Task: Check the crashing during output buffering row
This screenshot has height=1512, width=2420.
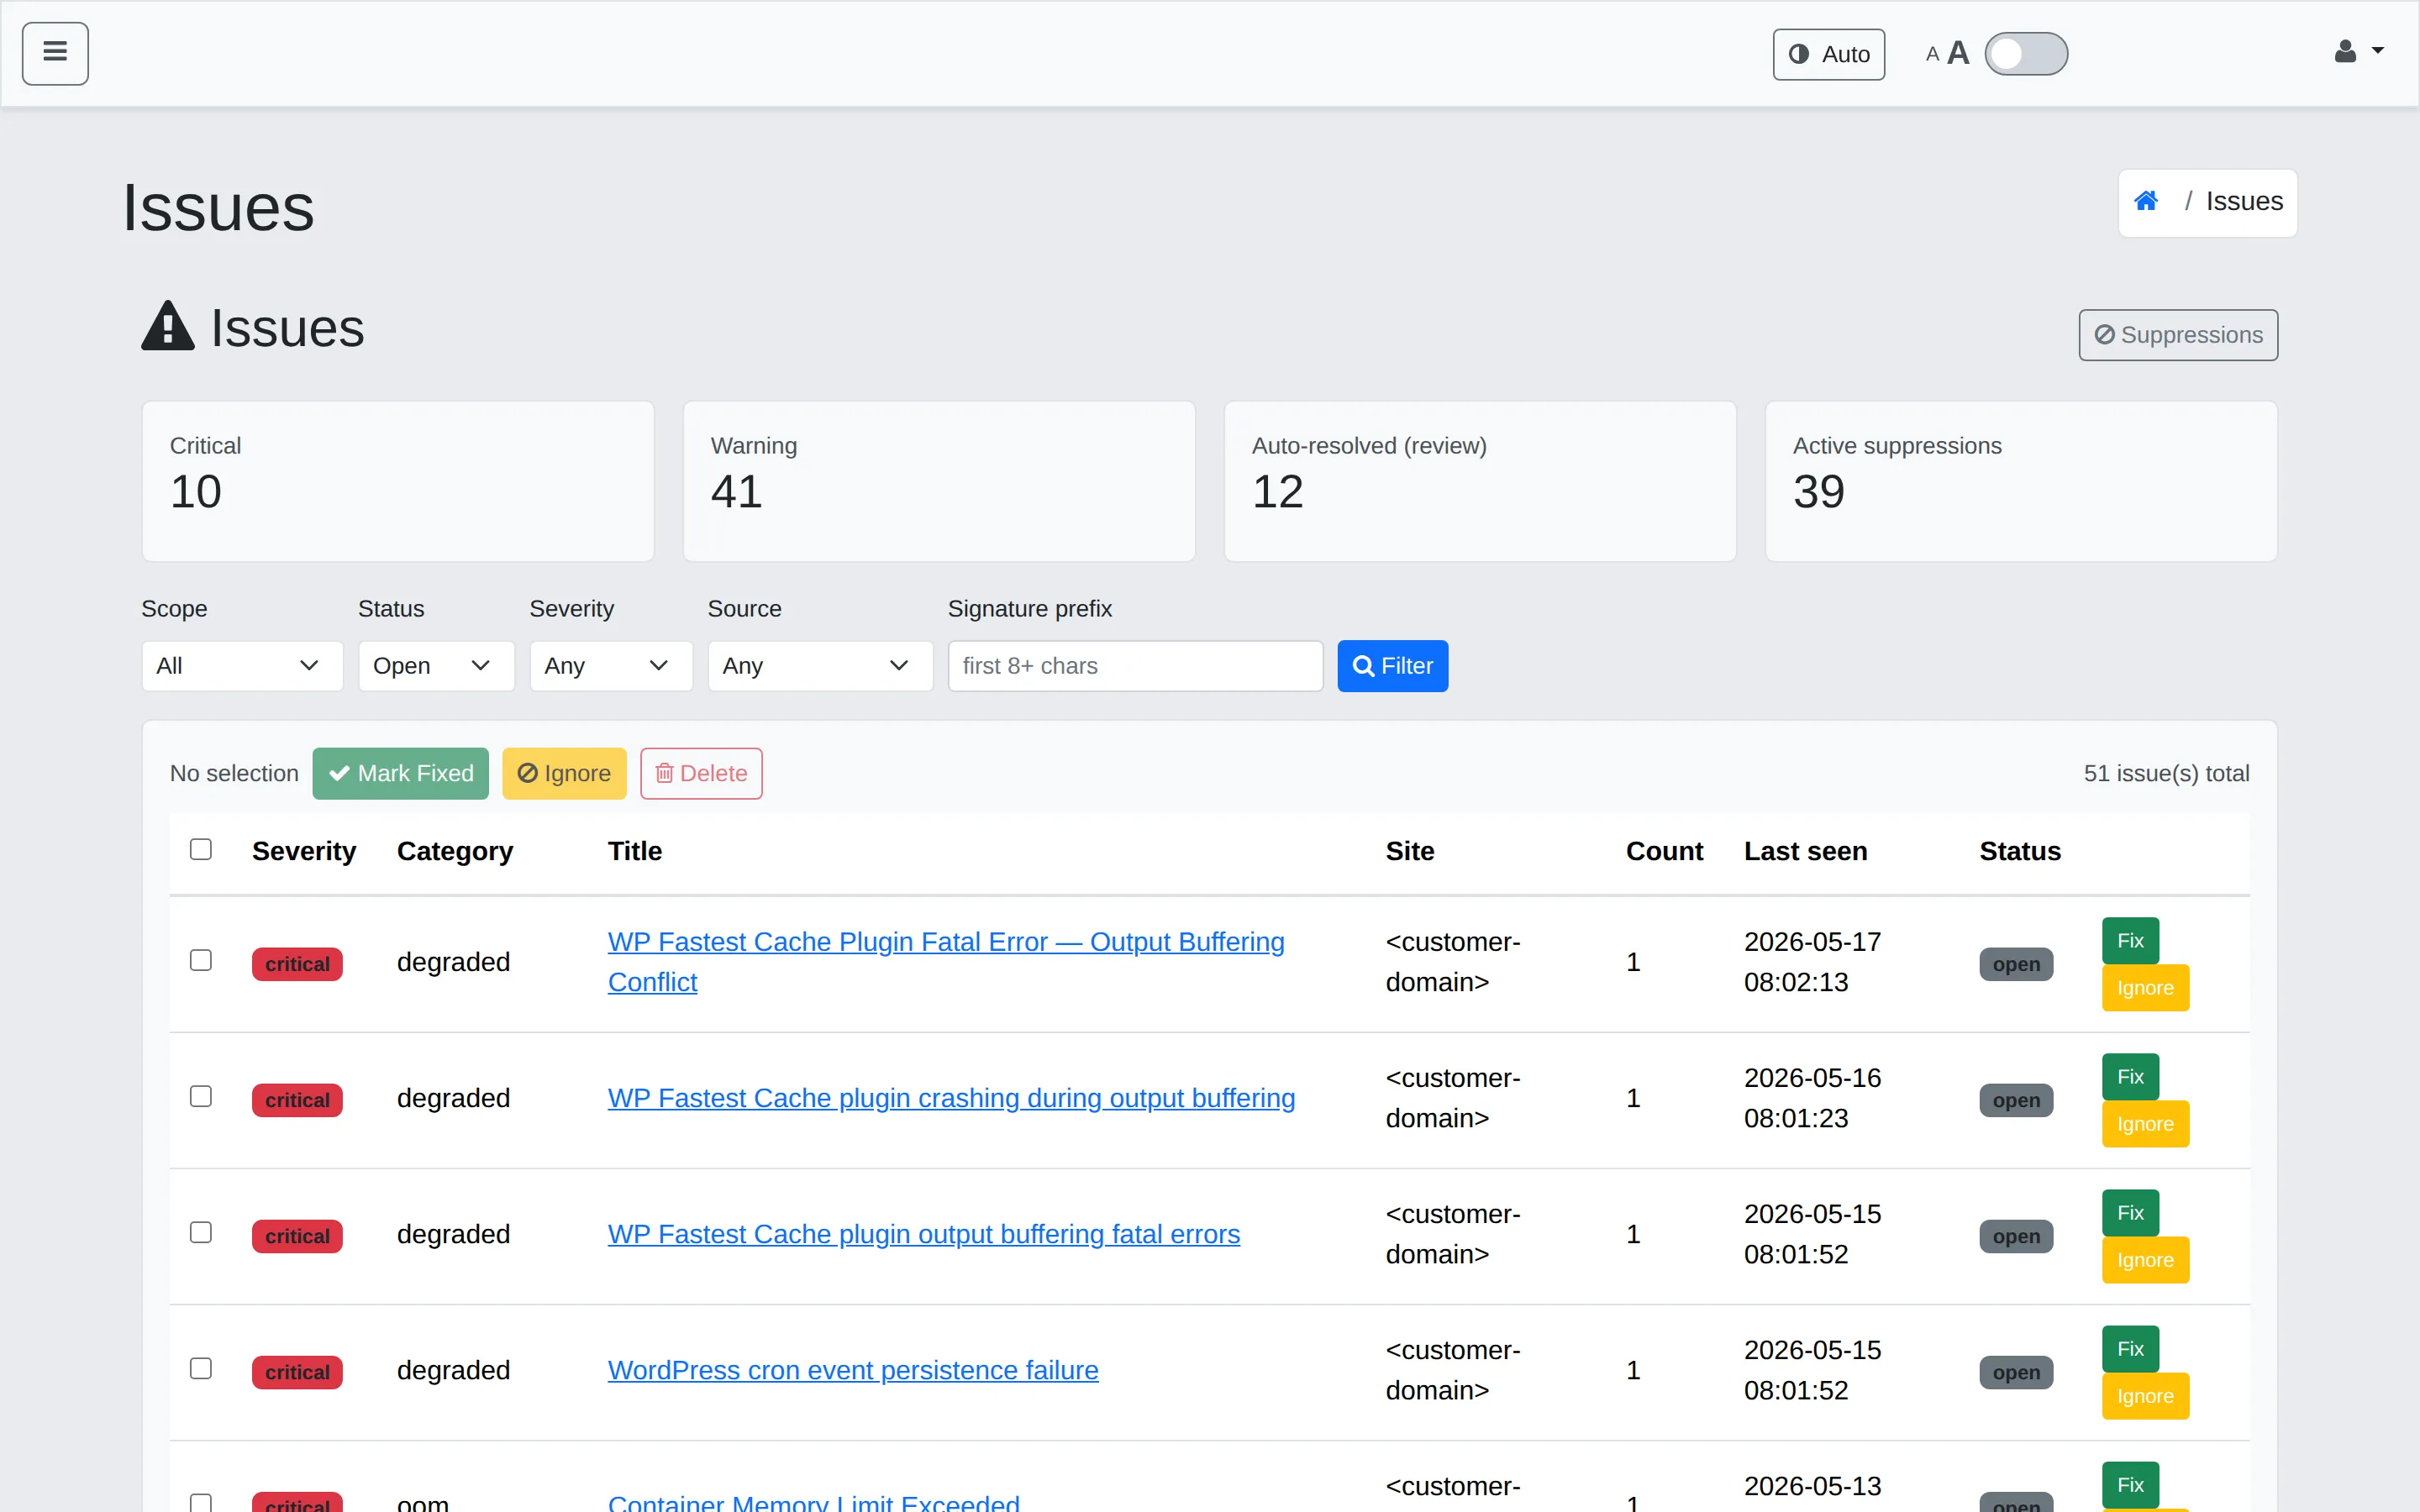Action: pyautogui.click(x=201, y=1097)
